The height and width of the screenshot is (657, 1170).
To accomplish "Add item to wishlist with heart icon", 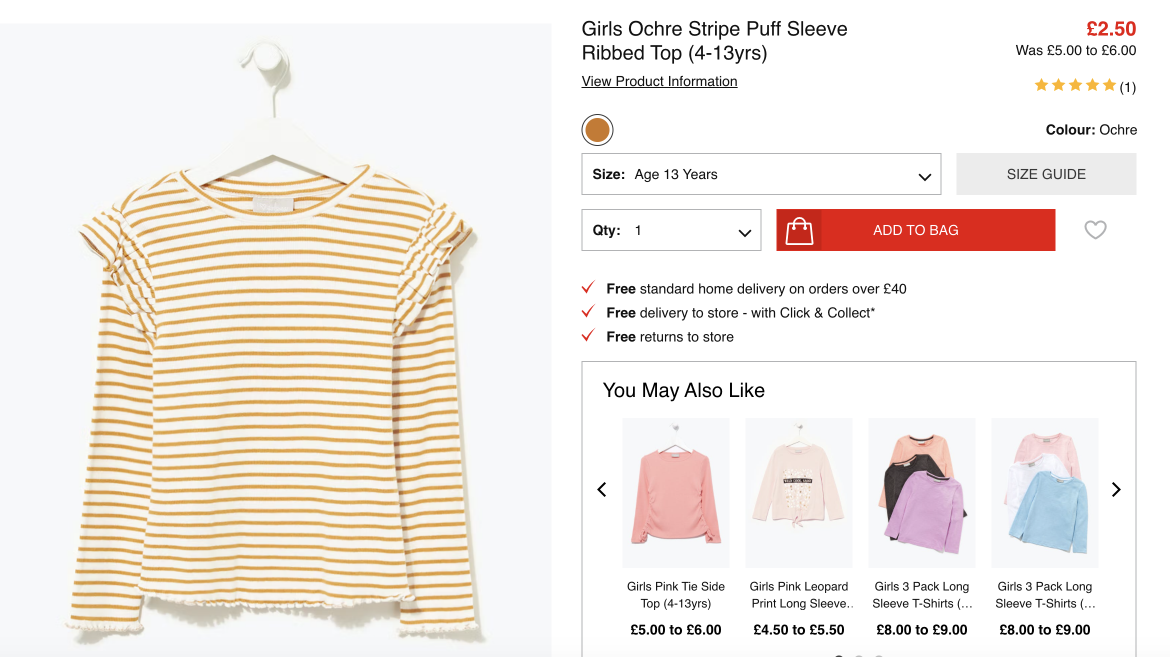I will pos(1095,230).
